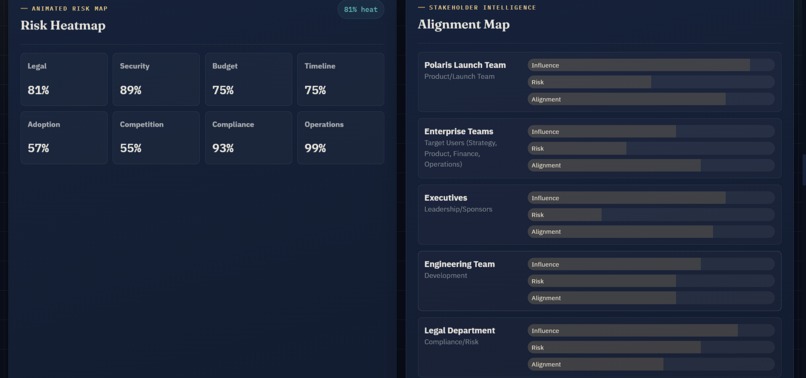Click Polaris Launch Team Alignment bar
This screenshot has width=806, height=378.
click(x=651, y=99)
